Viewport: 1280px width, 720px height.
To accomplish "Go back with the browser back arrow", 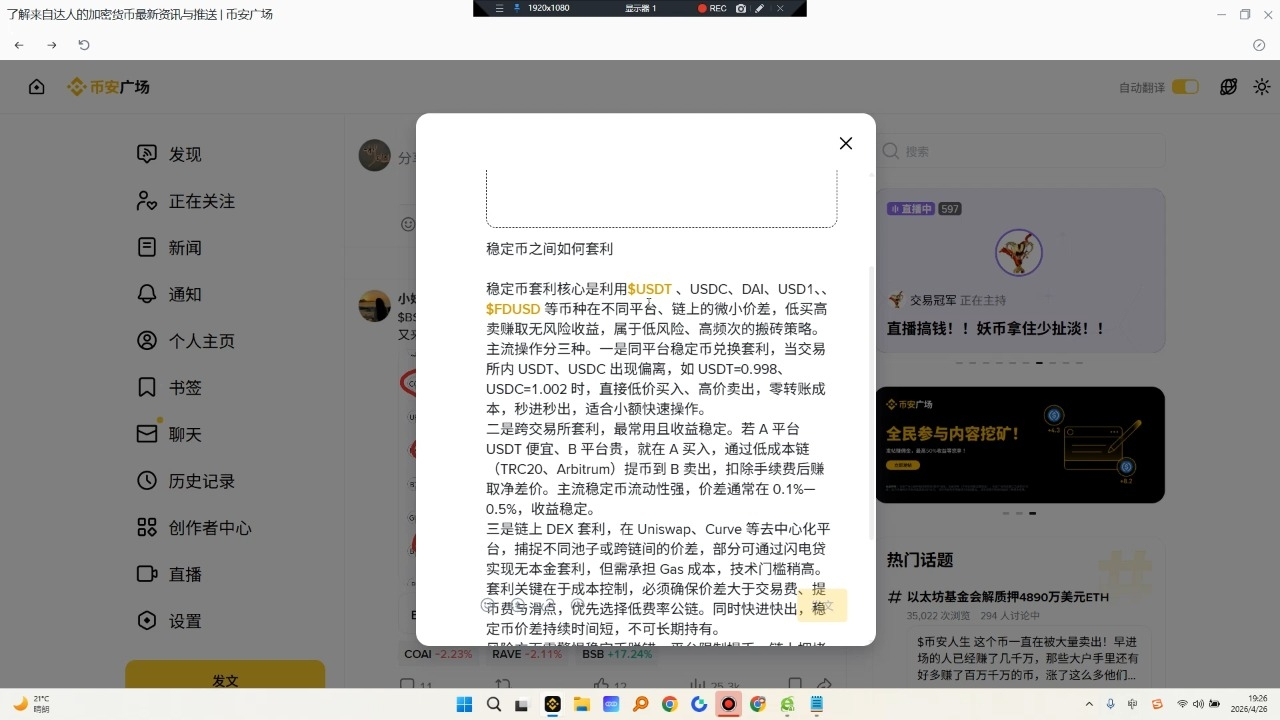I will point(19,45).
